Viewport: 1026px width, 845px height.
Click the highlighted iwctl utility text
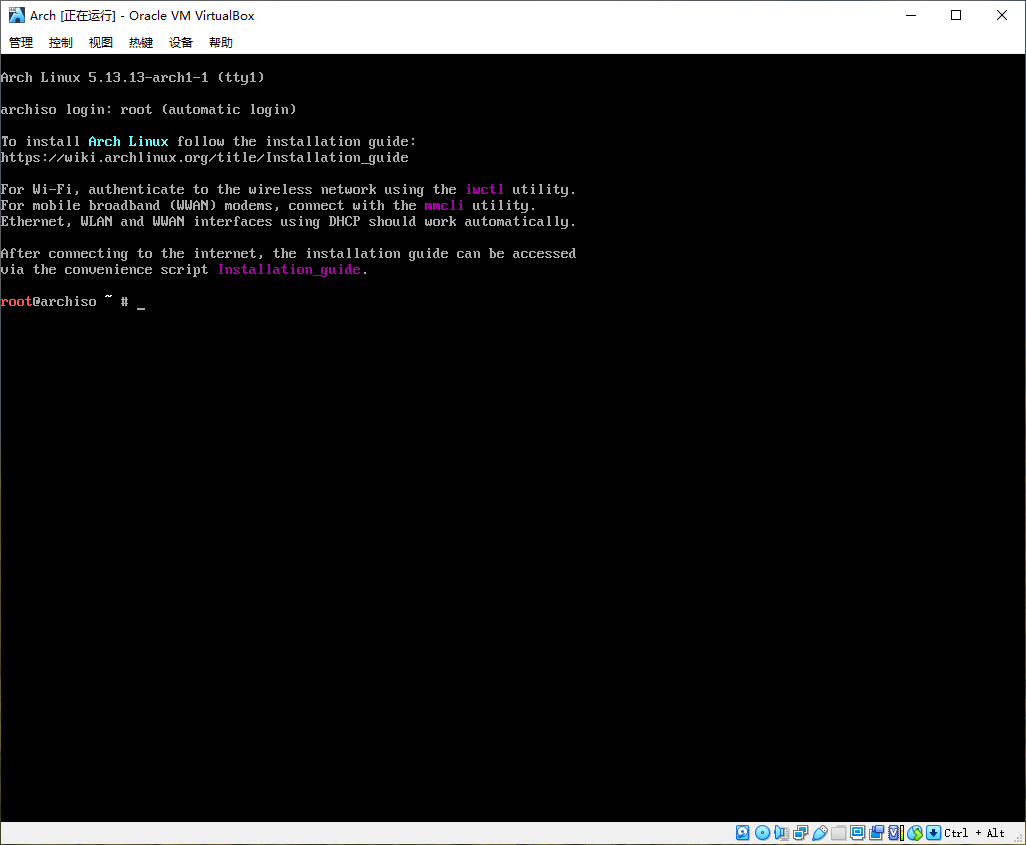coord(484,189)
